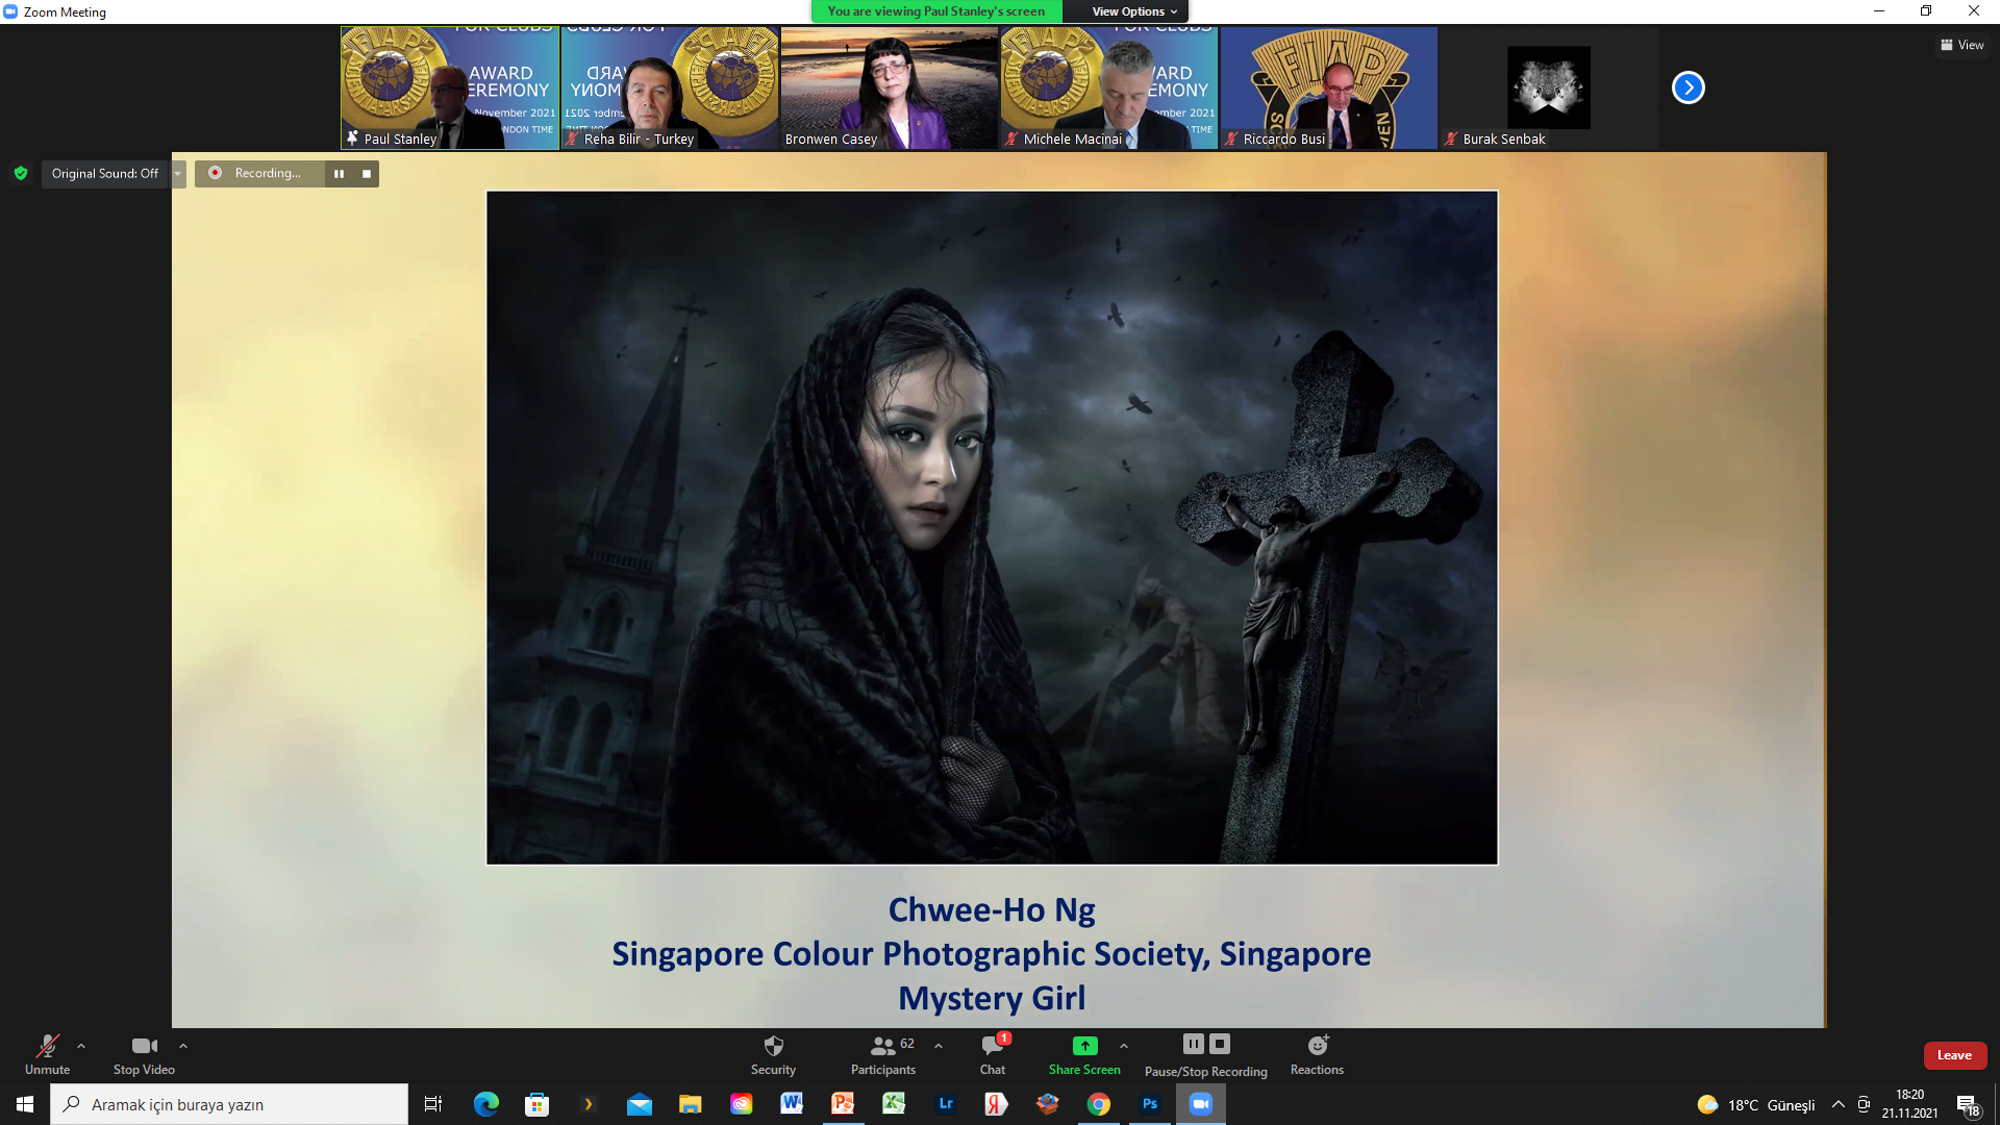This screenshot has height=1125, width=2000.
Task: Open File Explorer from taskbar
Action: coord(690,1104)
